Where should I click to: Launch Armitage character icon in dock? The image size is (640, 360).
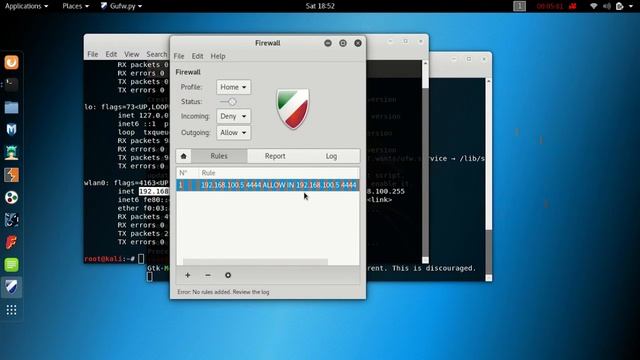point(11,153)
